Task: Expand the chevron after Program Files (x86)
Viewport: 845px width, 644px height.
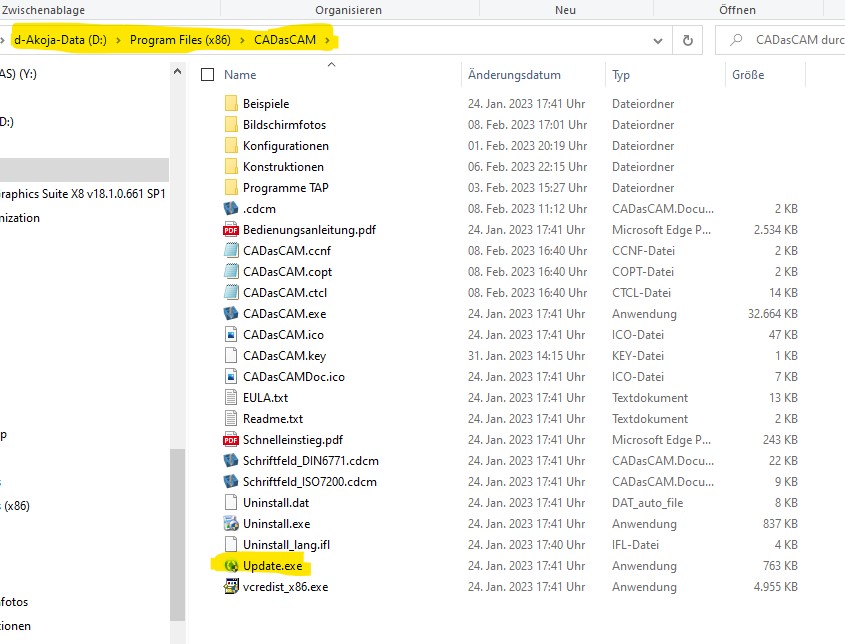Action: 242,40
